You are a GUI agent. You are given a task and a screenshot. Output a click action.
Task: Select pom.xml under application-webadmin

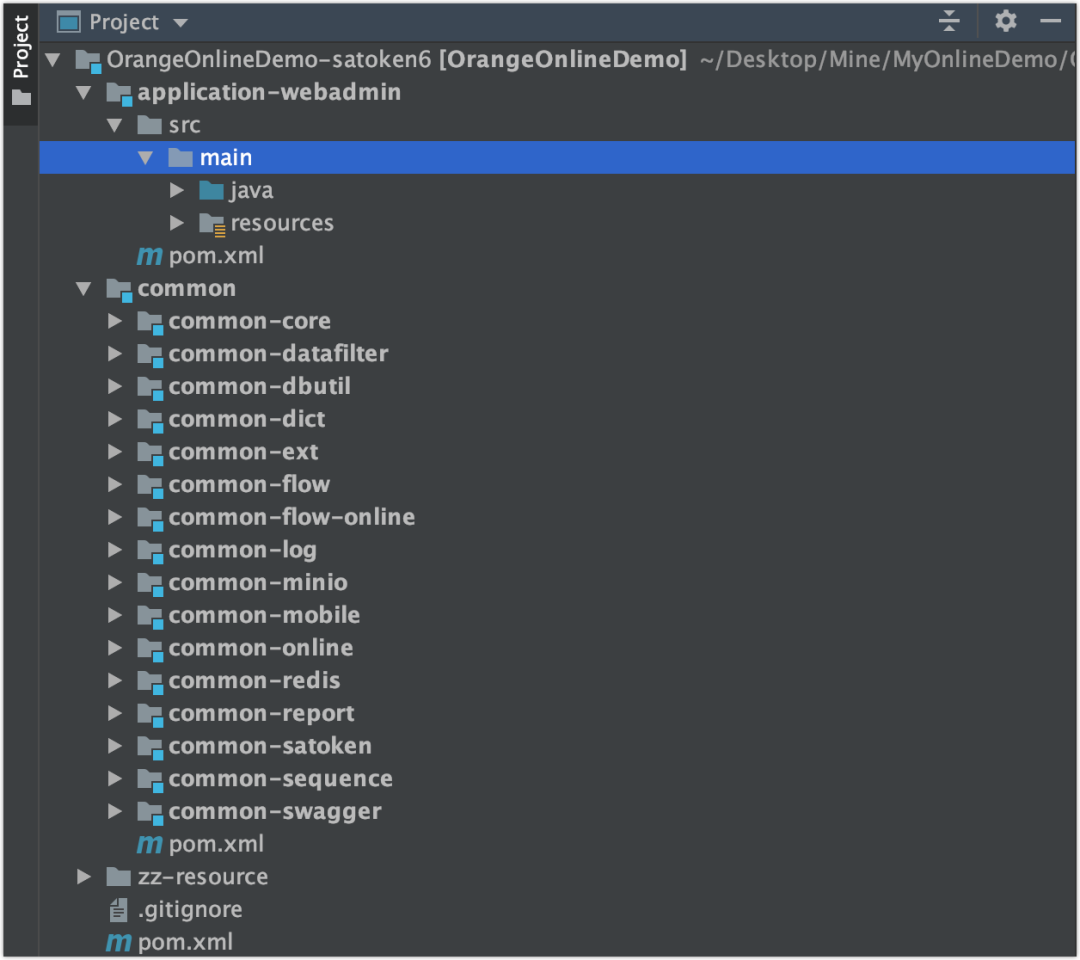tap(216, 255)
